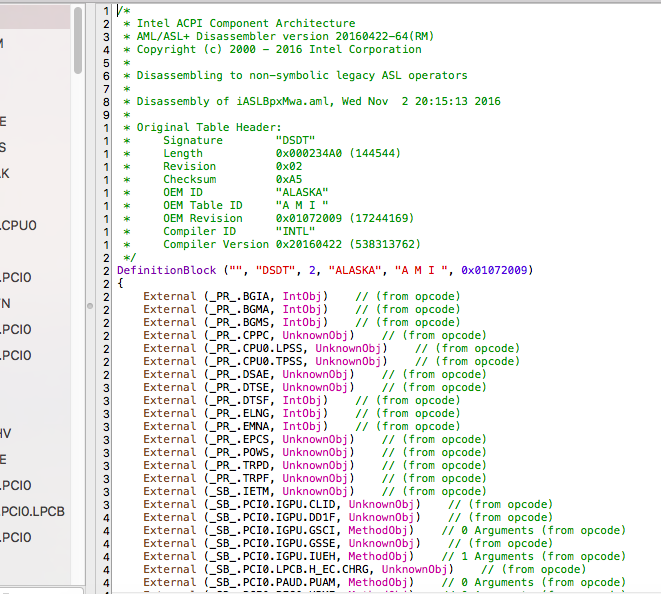Click the Signature "DSDT" header comment line

coord(240,140)
